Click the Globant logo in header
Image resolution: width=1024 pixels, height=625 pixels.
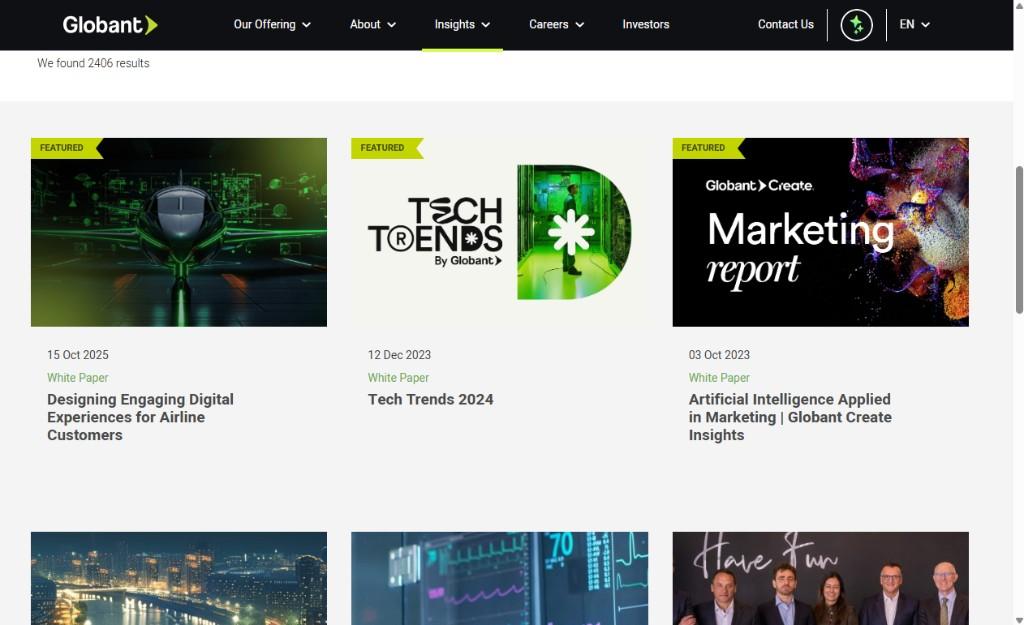coord(110,25)
